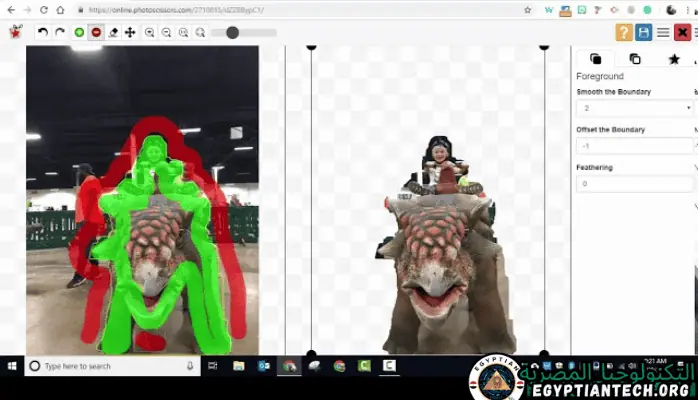Choose the Eraser tool
Screen dimensions: 698x400
(113, 32)
